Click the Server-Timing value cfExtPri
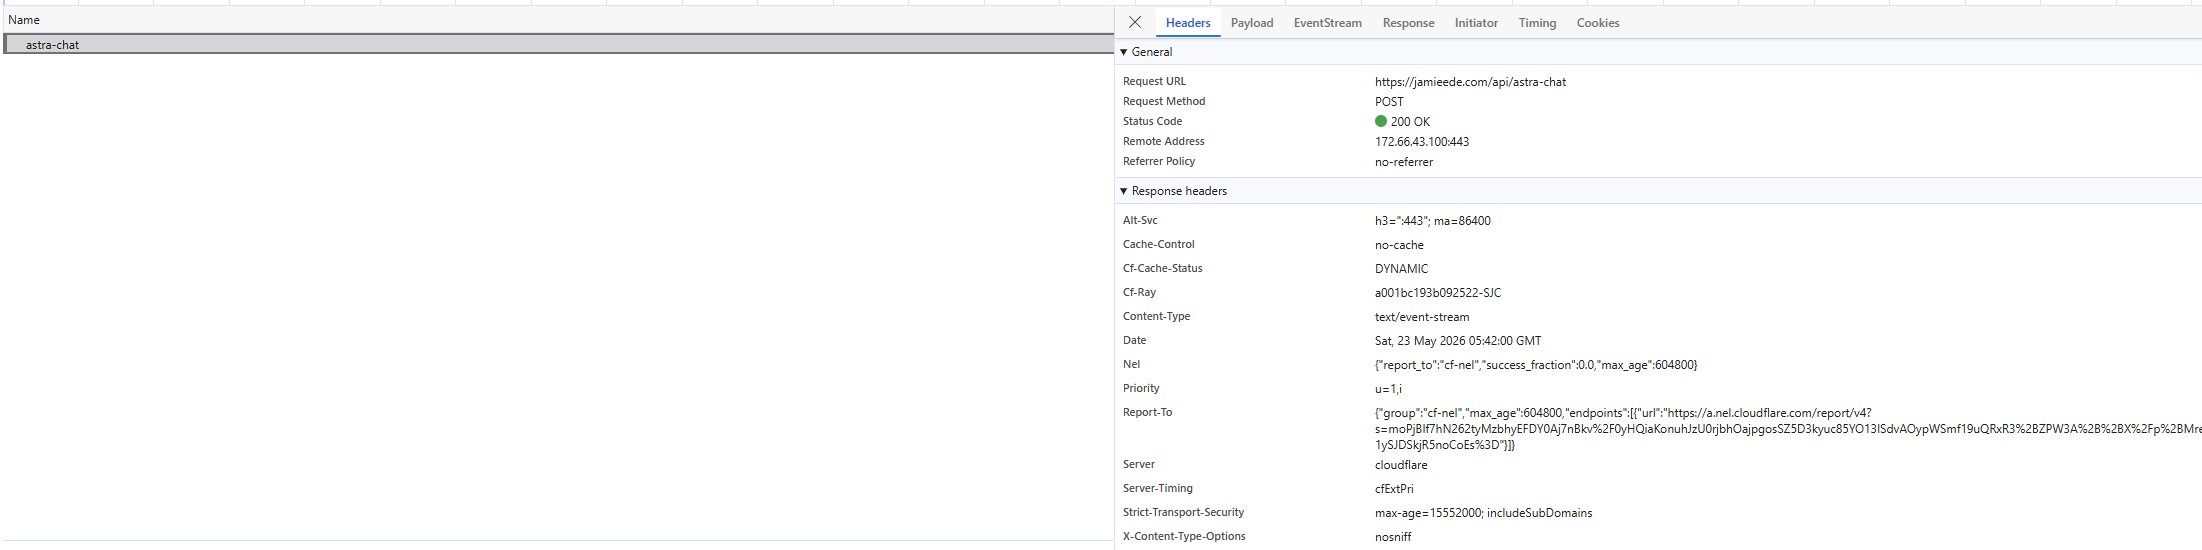This screenshot has height=550, width=2202. (x=1394, y=489)
